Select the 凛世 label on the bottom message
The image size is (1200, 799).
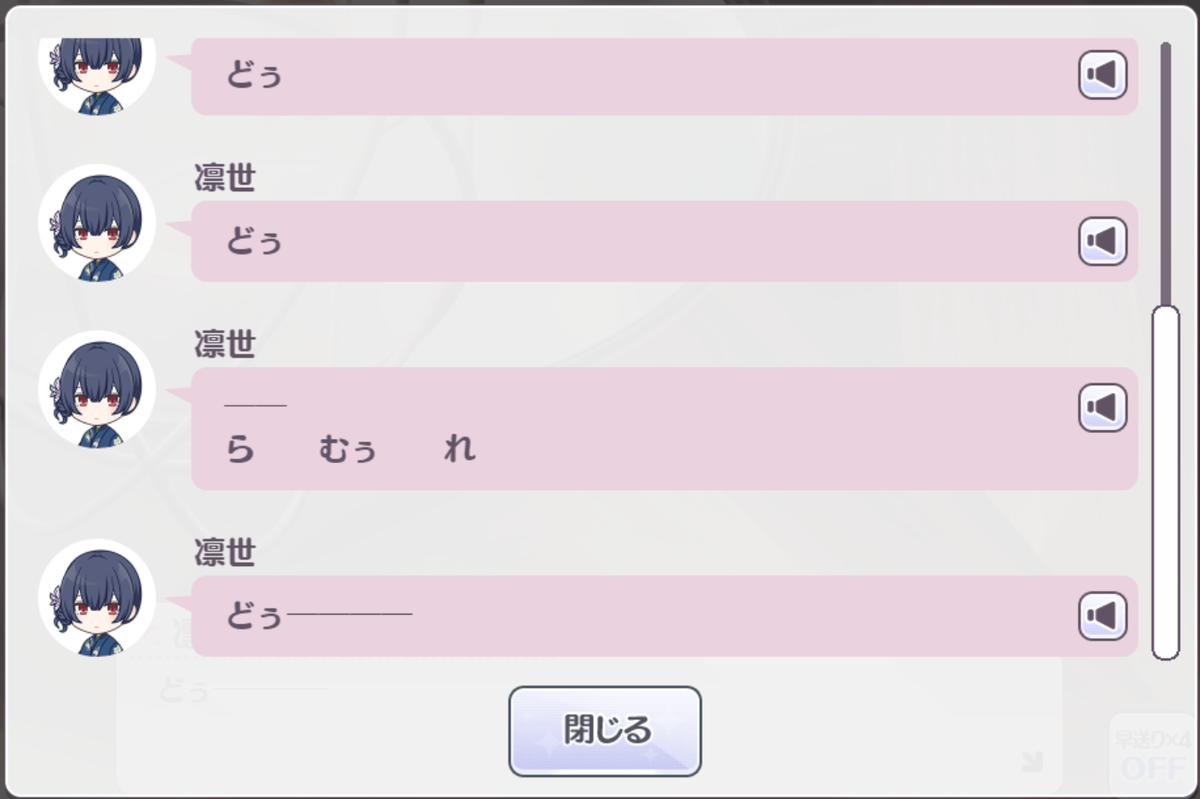(x=224, y=551)
